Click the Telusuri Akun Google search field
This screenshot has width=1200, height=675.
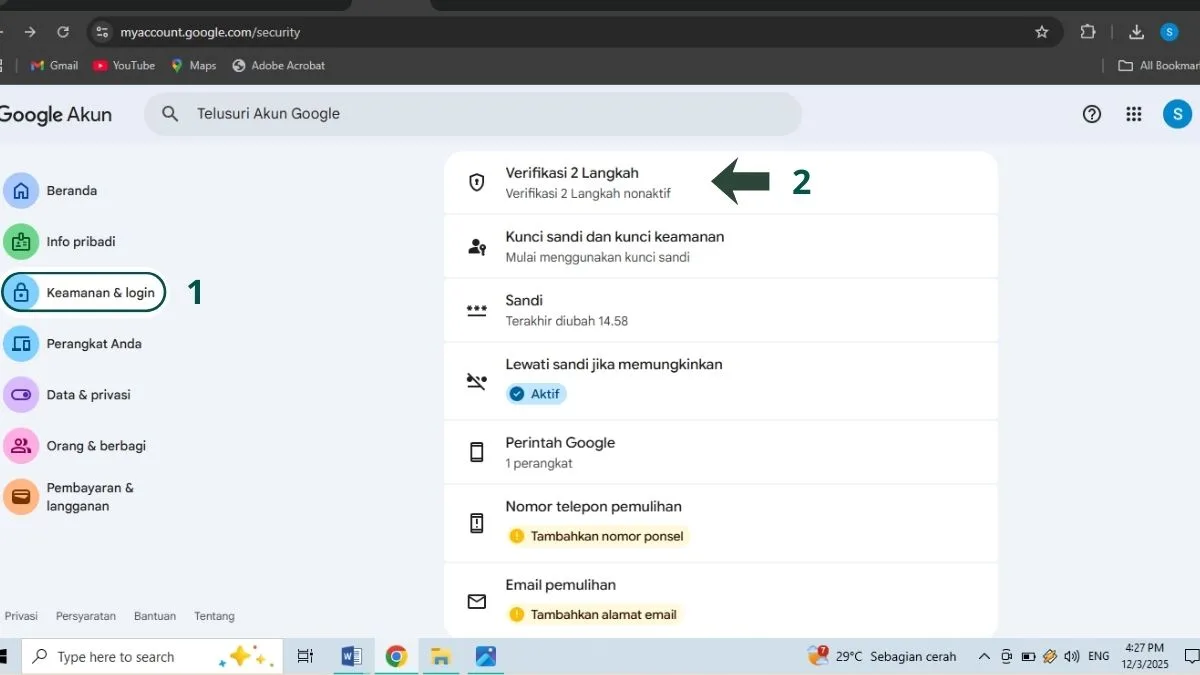pyautogui.click(x=473, y=114)
